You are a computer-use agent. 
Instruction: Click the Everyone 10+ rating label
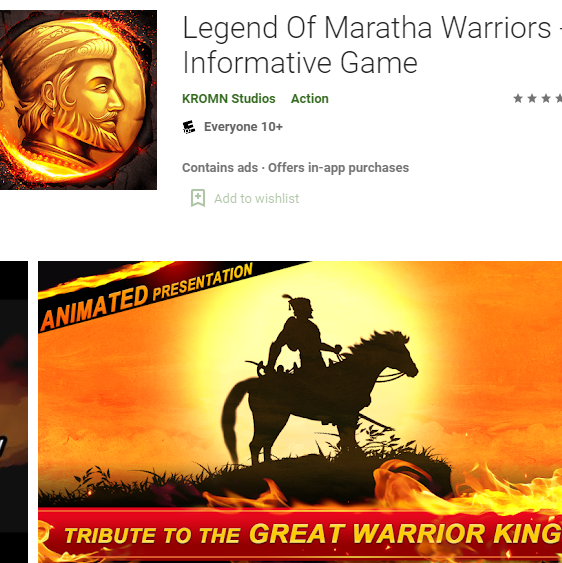pos(243,127)
